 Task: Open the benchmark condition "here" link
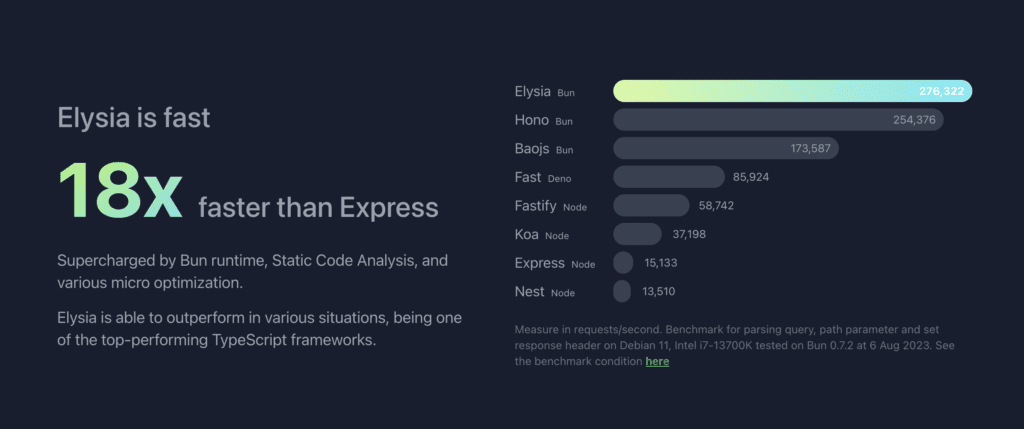click(657, 361)
